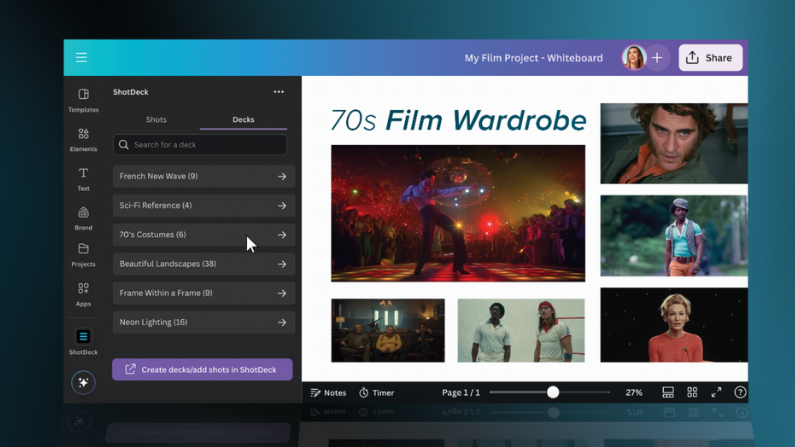Expand the French New Wave deck
This screenshot has width=795, height=447.
click(x=204, y=176)
